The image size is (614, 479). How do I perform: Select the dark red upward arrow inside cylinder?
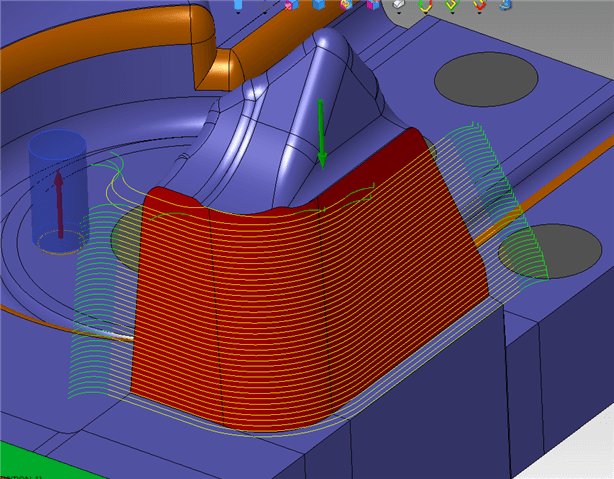(59, 204)
